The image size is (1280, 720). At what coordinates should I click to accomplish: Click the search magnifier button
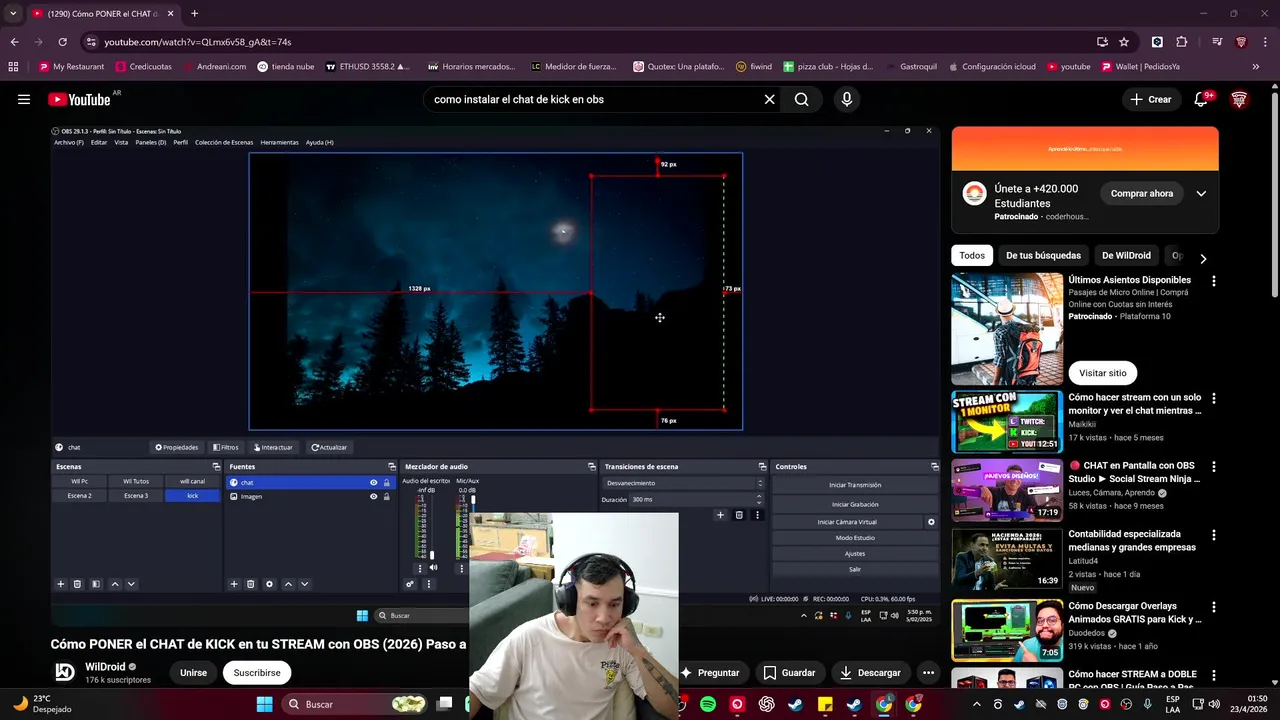click(x=802, y=99)
